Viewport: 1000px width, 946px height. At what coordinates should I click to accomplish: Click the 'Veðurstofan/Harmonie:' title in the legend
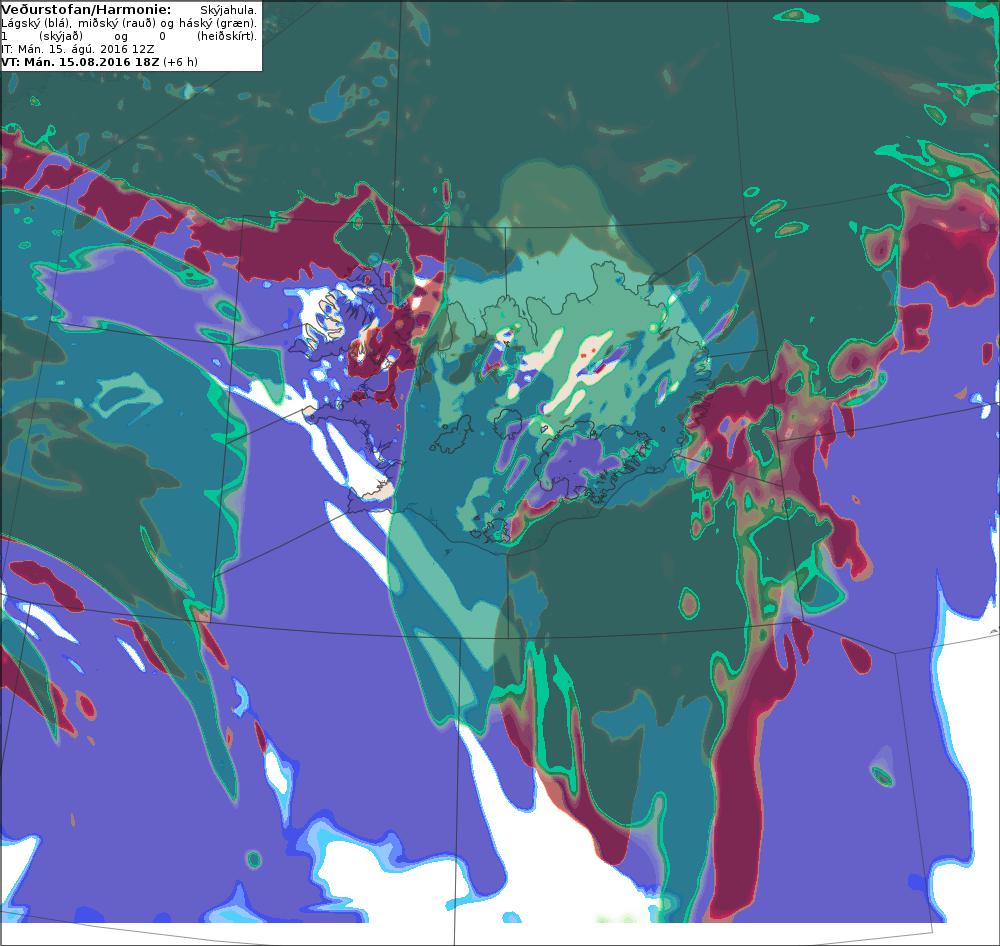(x=86, y=10)
